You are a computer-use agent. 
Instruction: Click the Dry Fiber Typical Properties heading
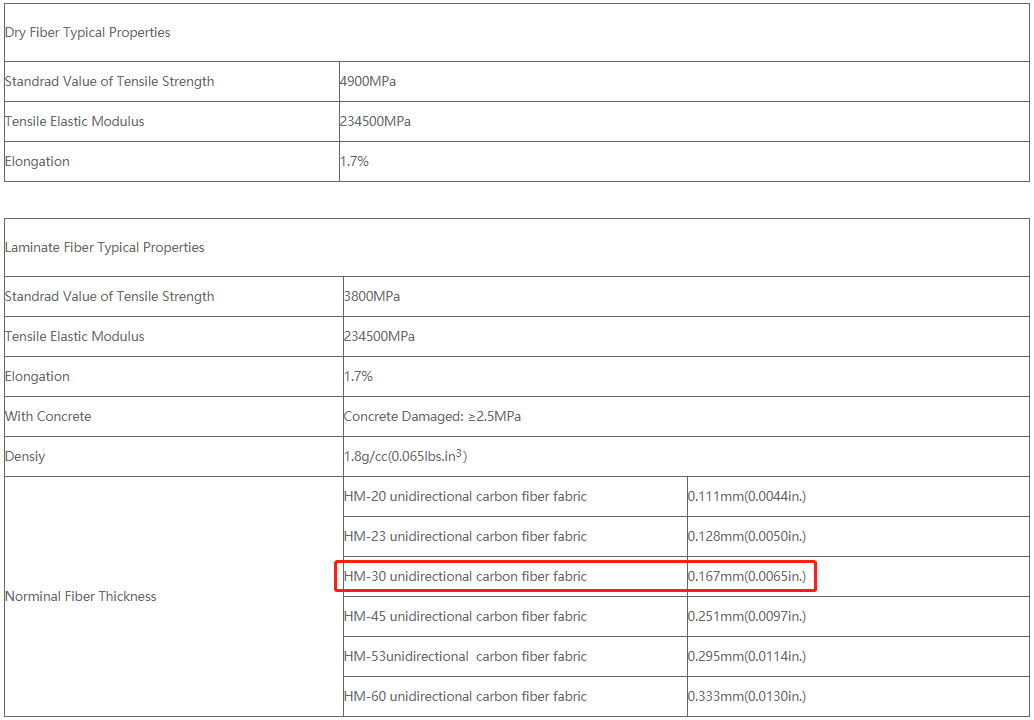click(x=88, y=33)
